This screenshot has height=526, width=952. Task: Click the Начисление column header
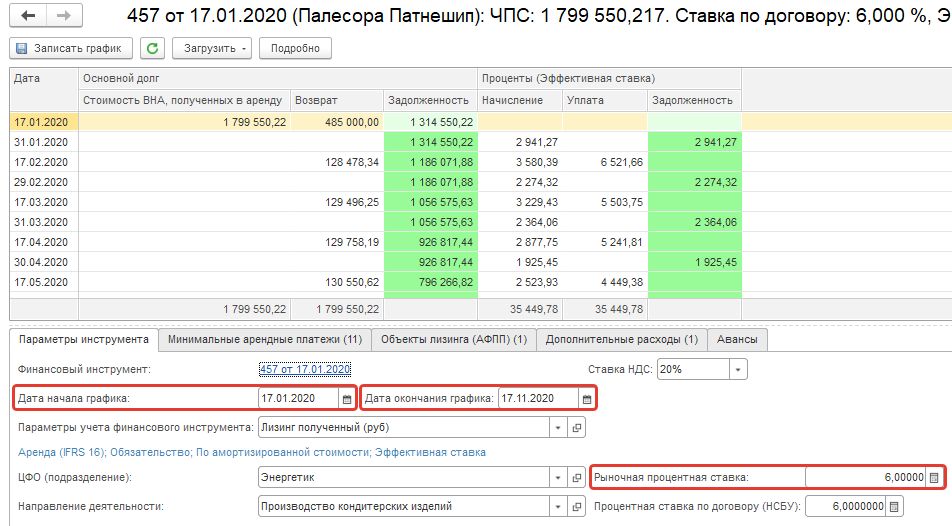coord(520,100)
